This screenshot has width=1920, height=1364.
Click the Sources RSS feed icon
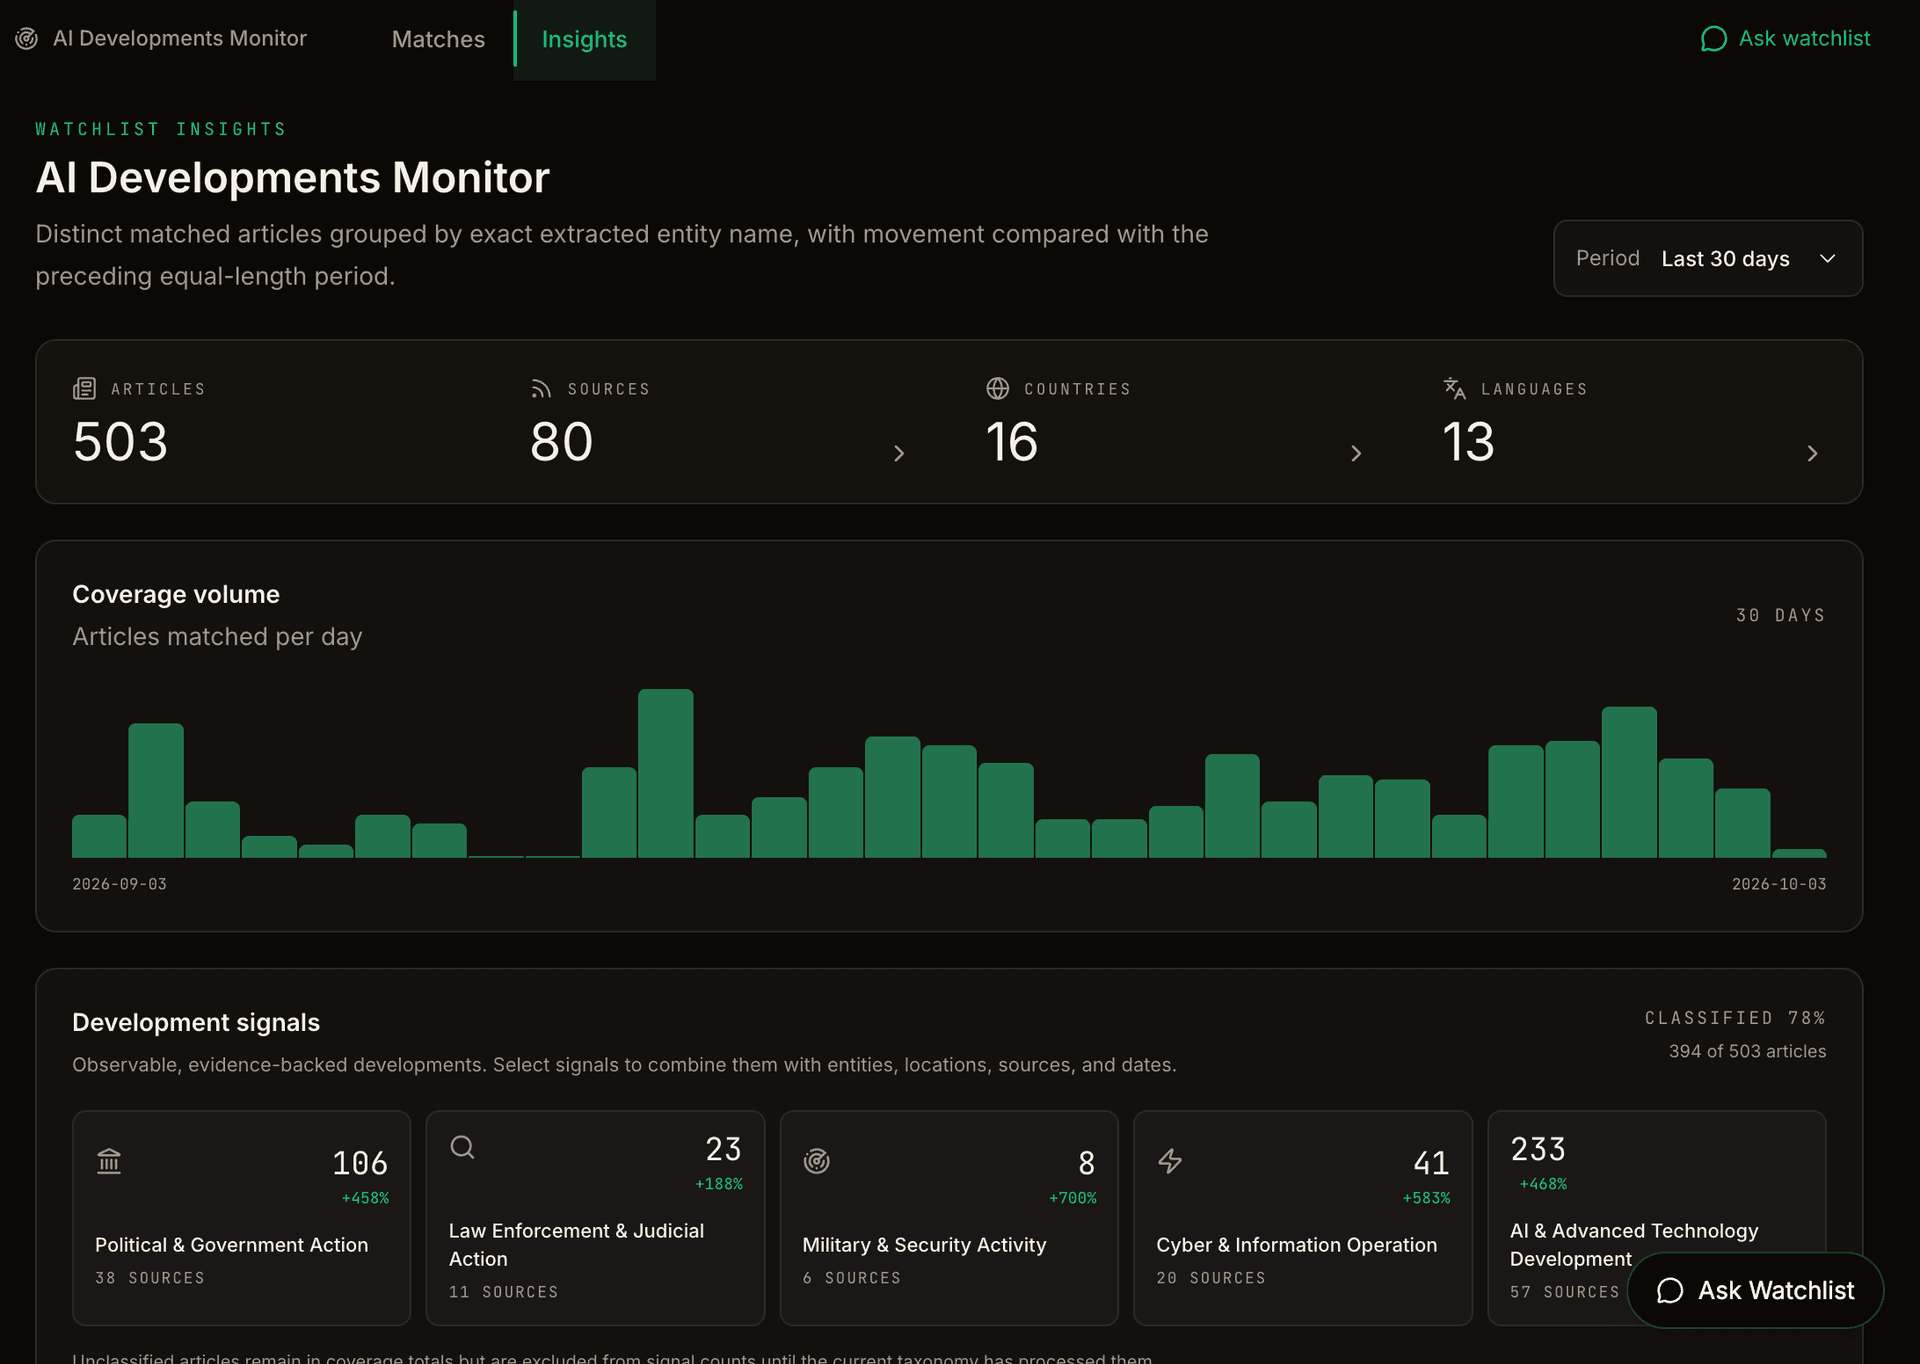pyautogui.click(x=541, y=388)
